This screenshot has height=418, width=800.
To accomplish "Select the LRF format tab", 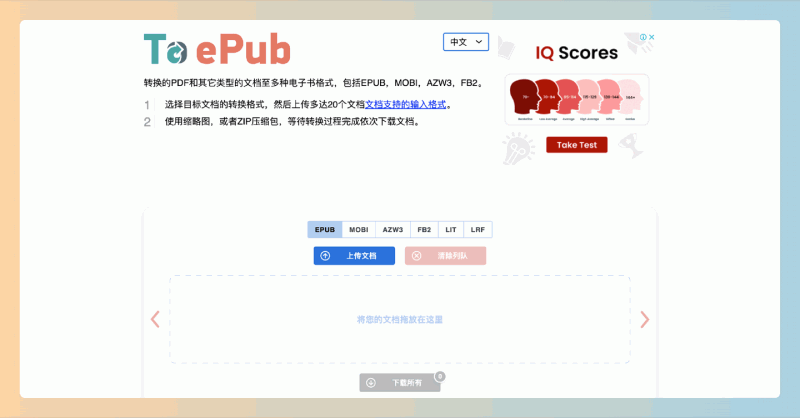I will pyautogui.click(x=478, y=230).
